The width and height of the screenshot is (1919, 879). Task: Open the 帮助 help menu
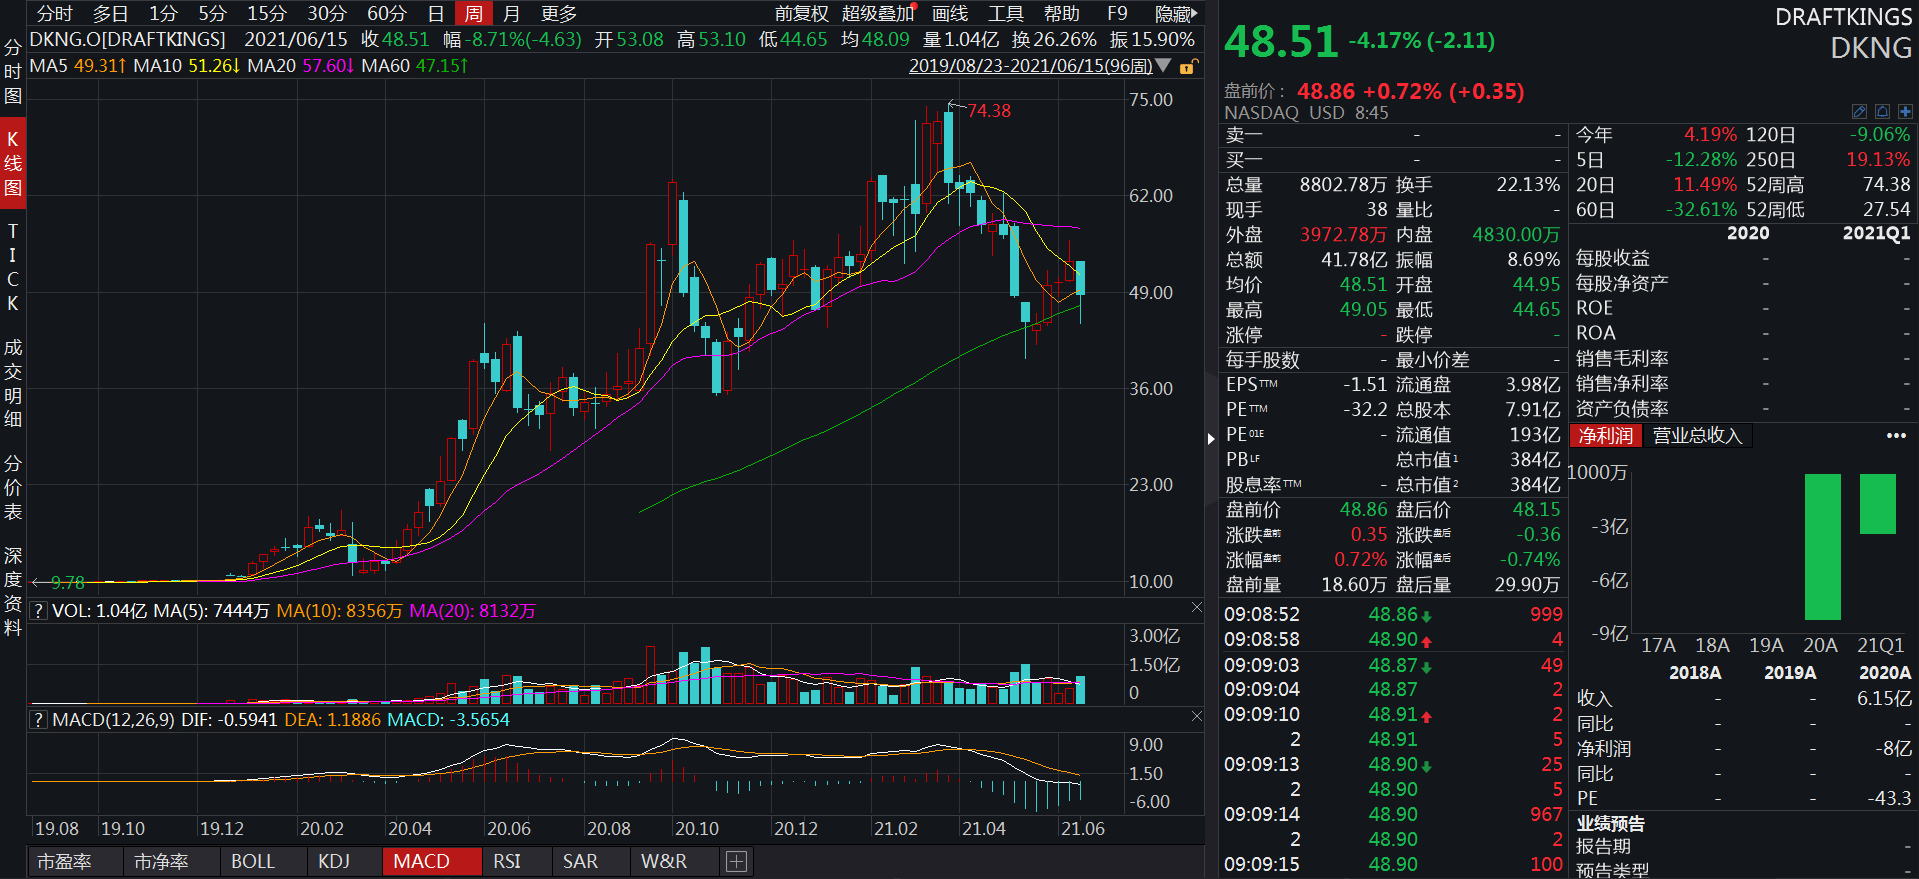1062,14
